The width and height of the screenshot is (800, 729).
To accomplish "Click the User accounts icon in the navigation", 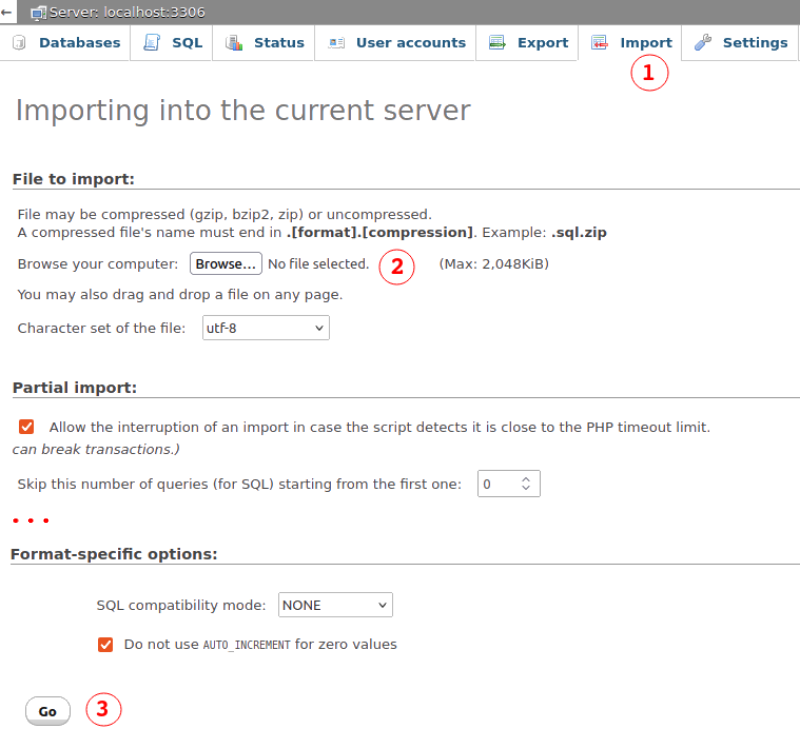I will click(x=337, y=42).
